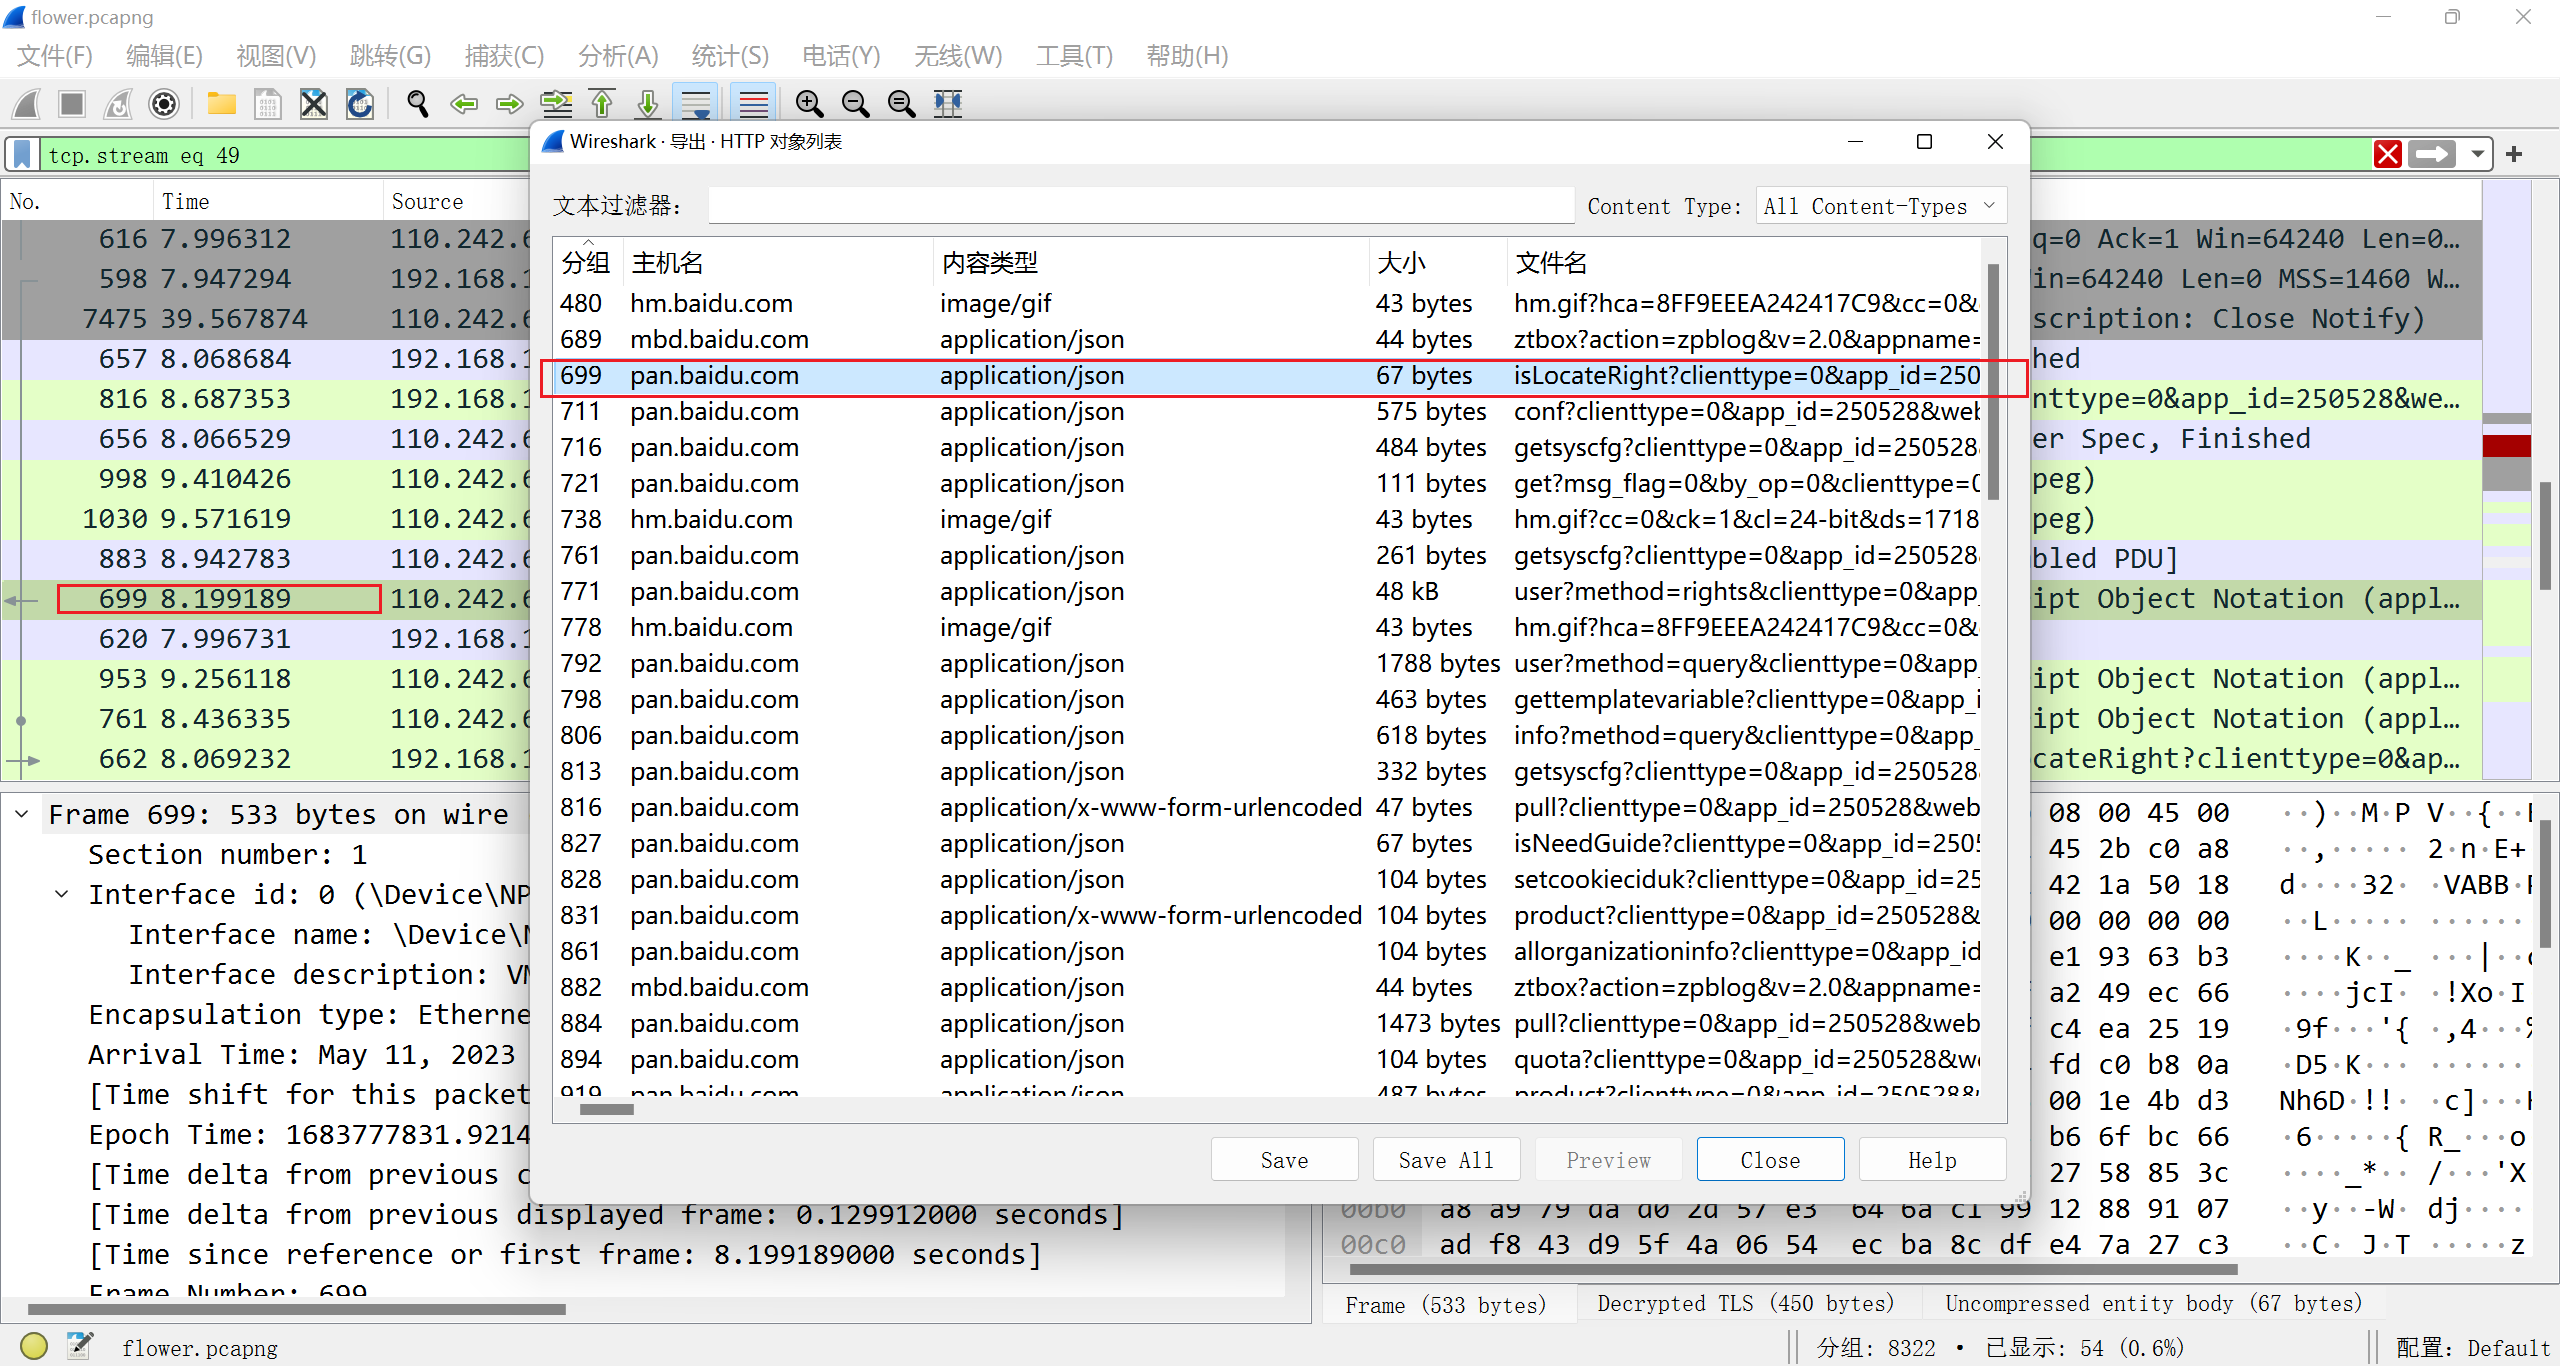2560x1366 pixels.
Task: Click the open capture file folder icon
Action: (x=221, y=104)
